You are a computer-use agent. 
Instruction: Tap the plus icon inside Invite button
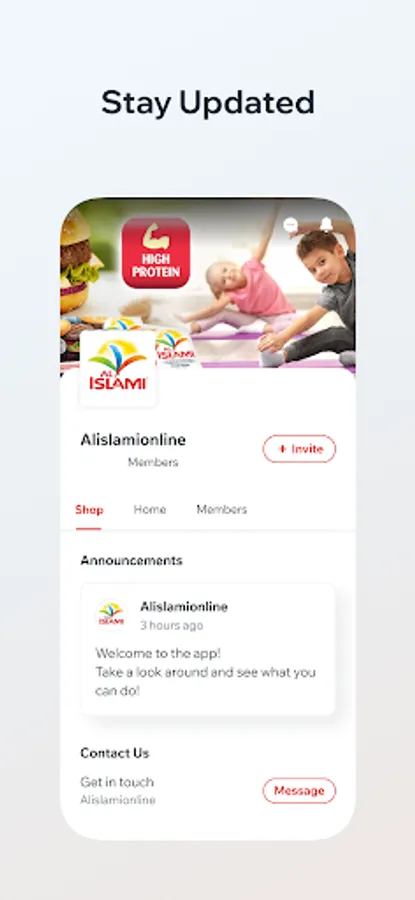[x=282, y=449]
